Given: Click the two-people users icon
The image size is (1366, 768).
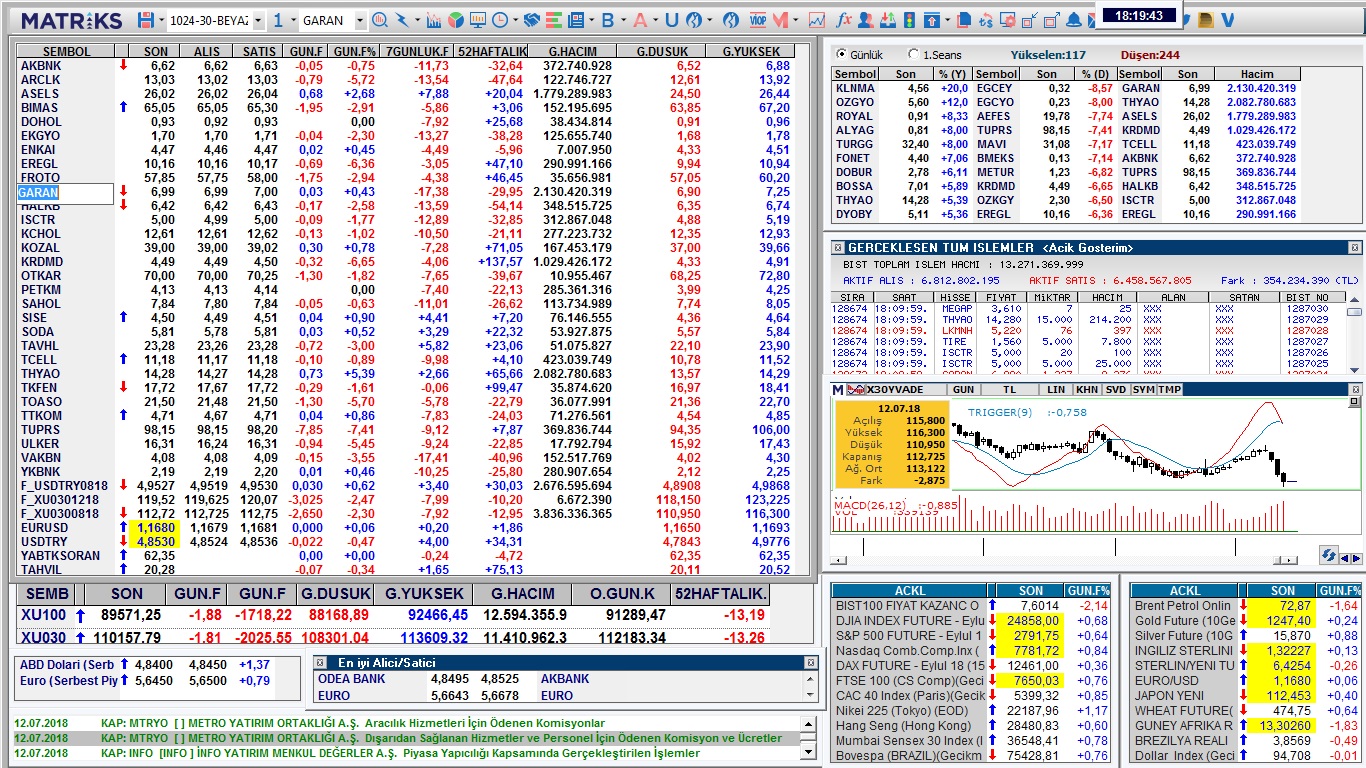Looking at the screenshot, I should (x=866, y=20).
